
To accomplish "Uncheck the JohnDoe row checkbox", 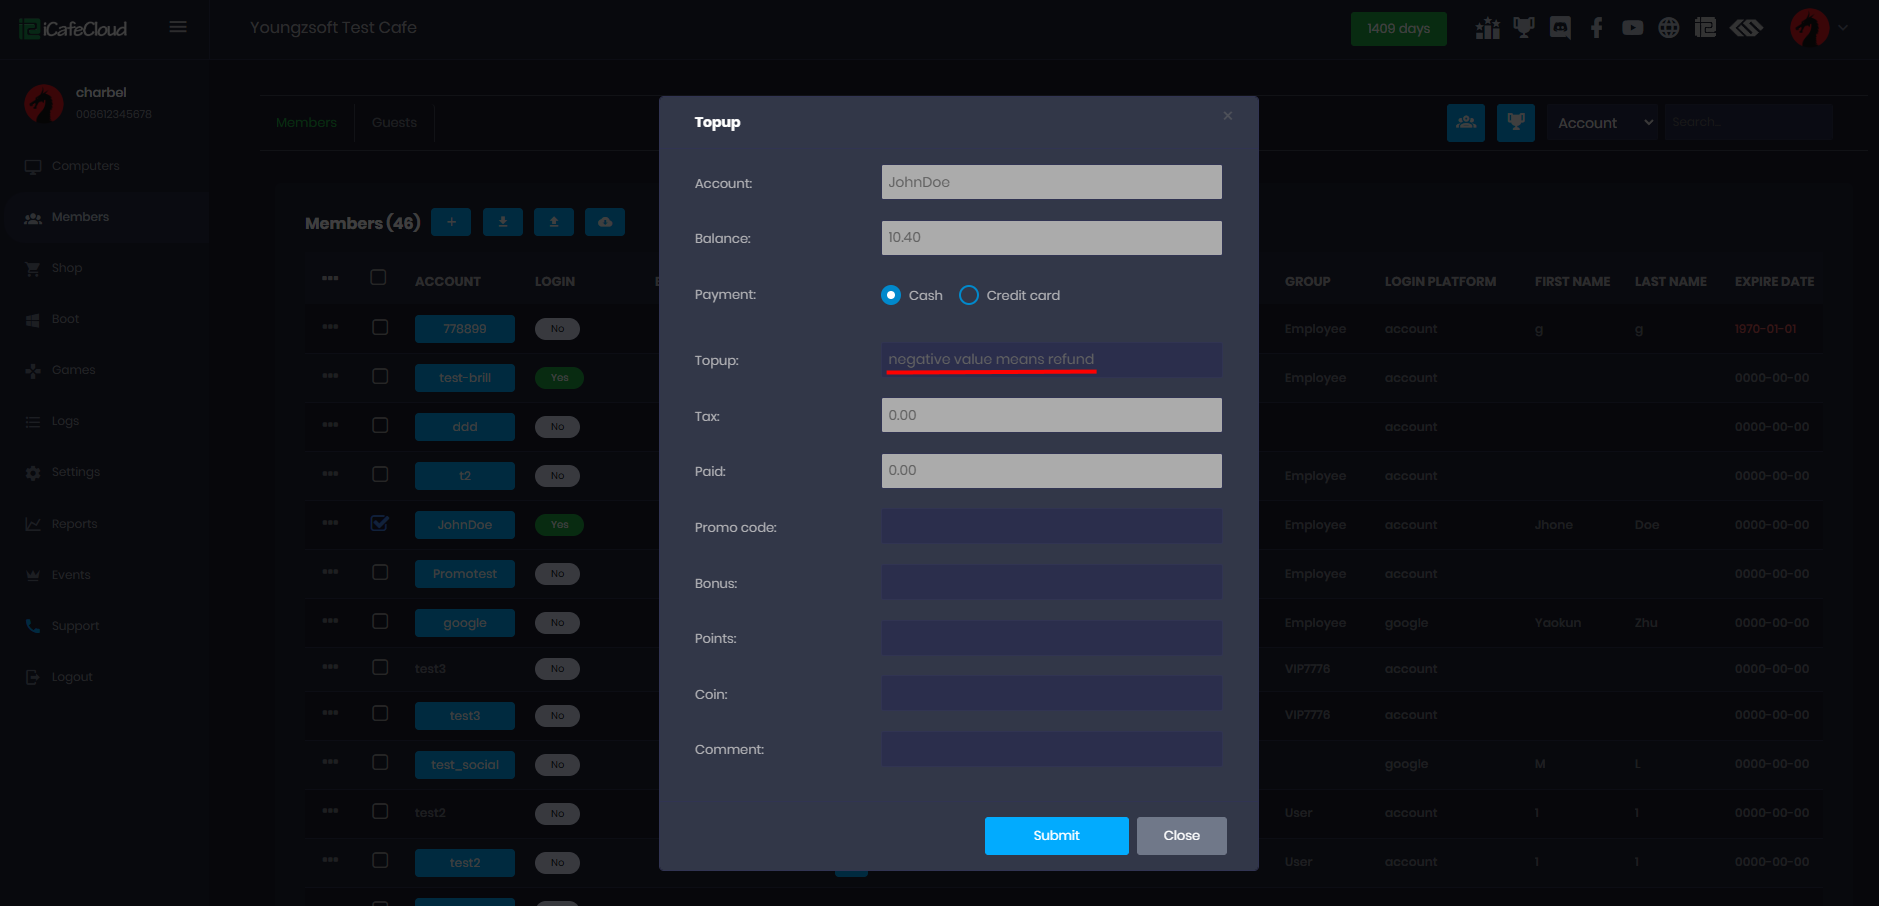I will click(380, 523).
